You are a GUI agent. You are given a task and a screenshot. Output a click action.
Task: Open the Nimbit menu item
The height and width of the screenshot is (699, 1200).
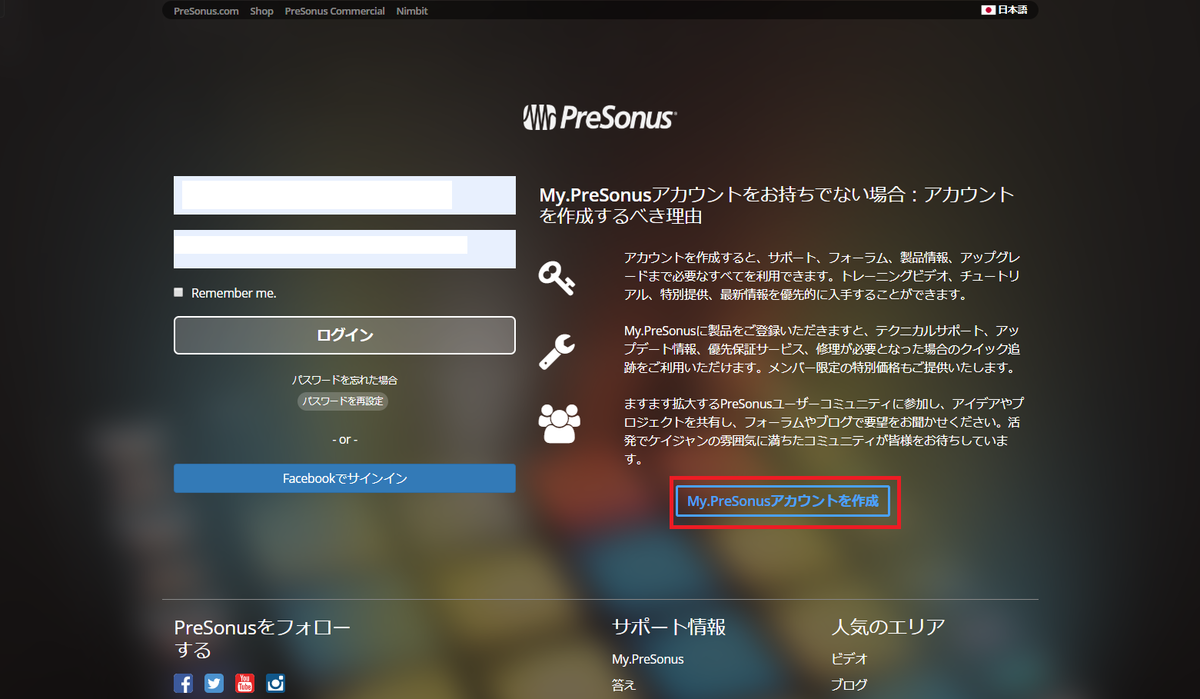[413, 10]
